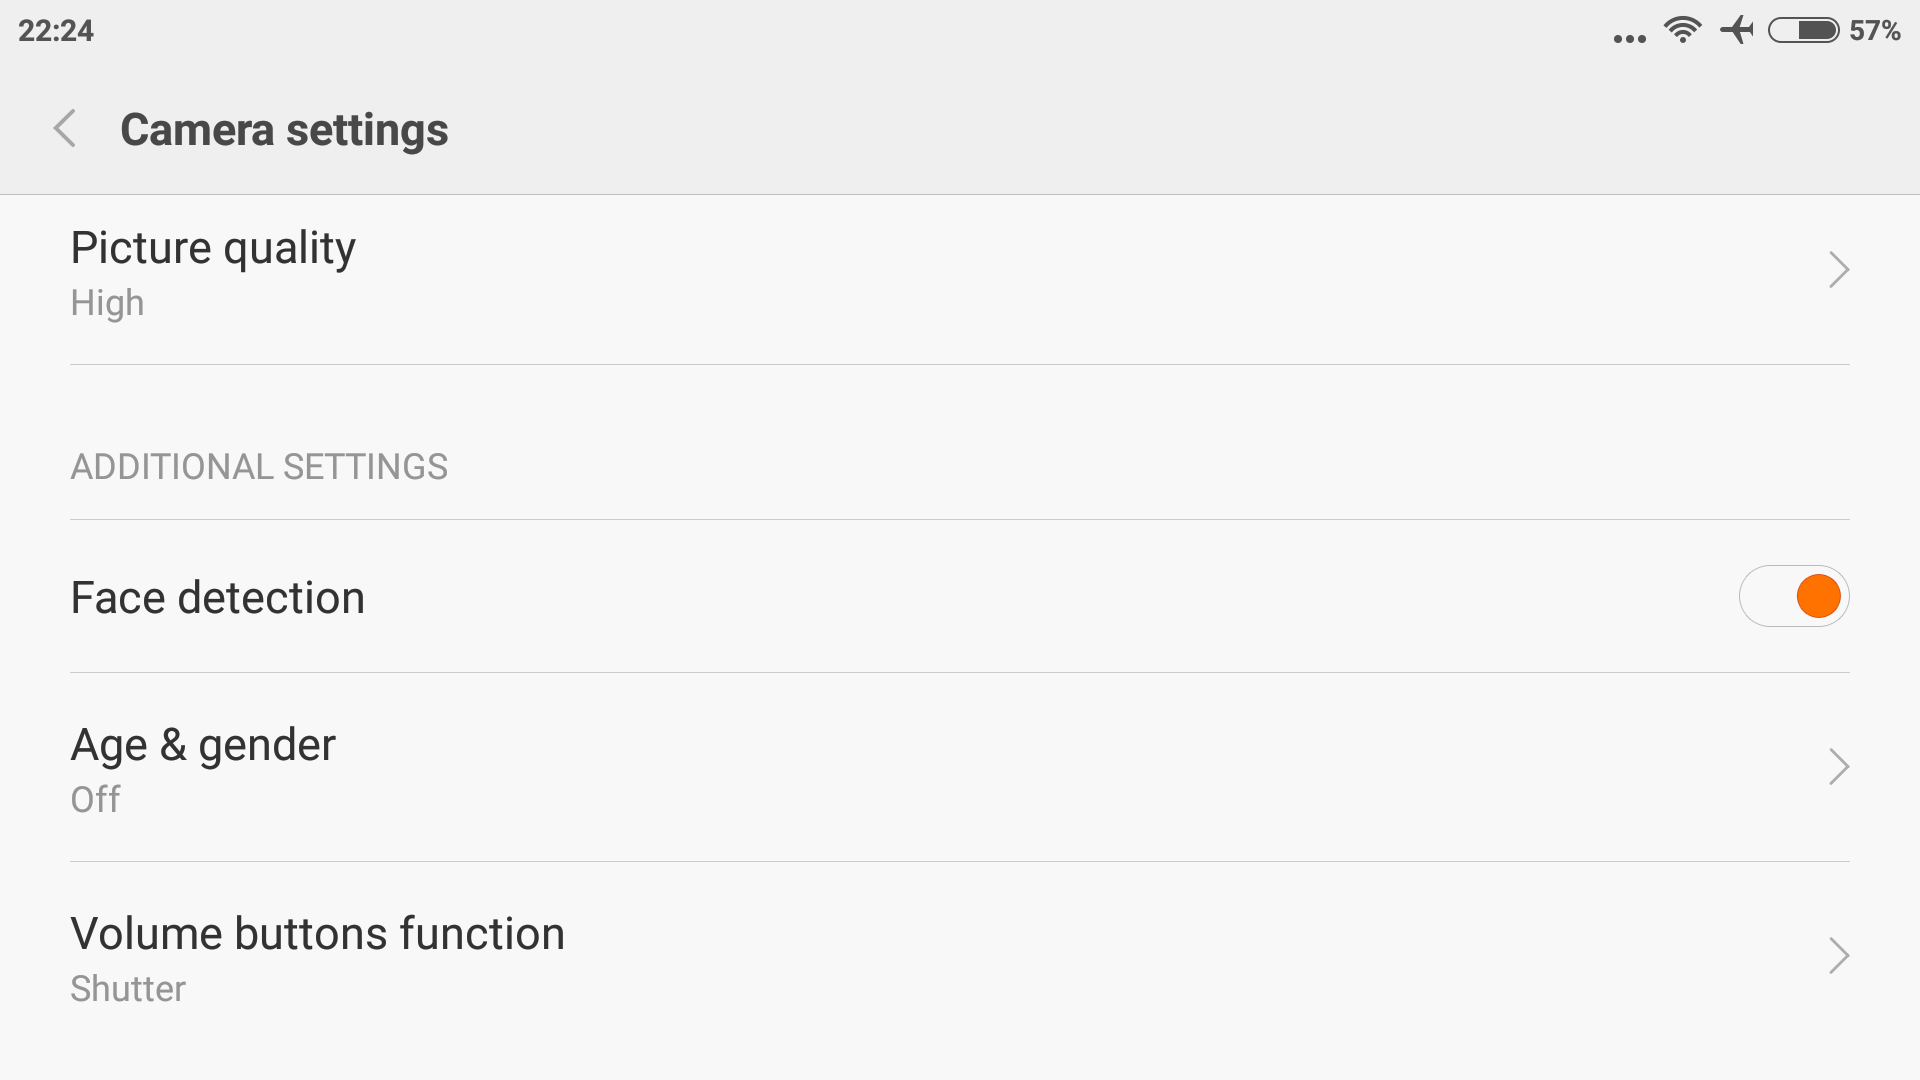Tap the Camera settings title

[x=284, y=130]
